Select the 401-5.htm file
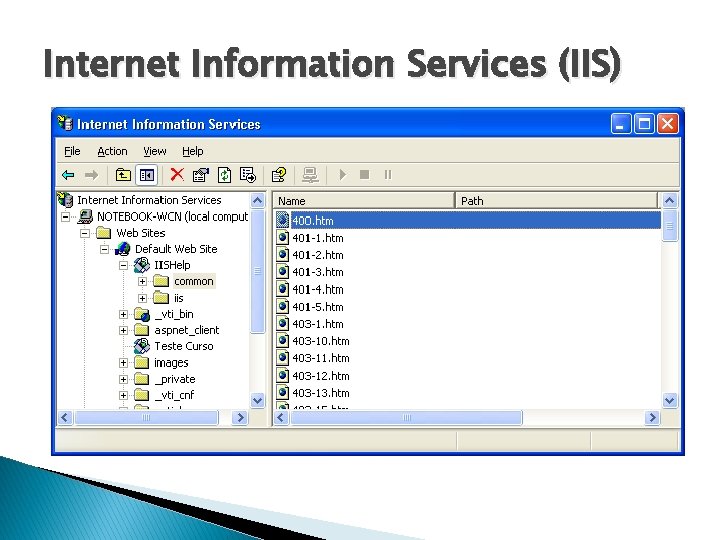Screen dimensions: 720x540 coord(318,307)
